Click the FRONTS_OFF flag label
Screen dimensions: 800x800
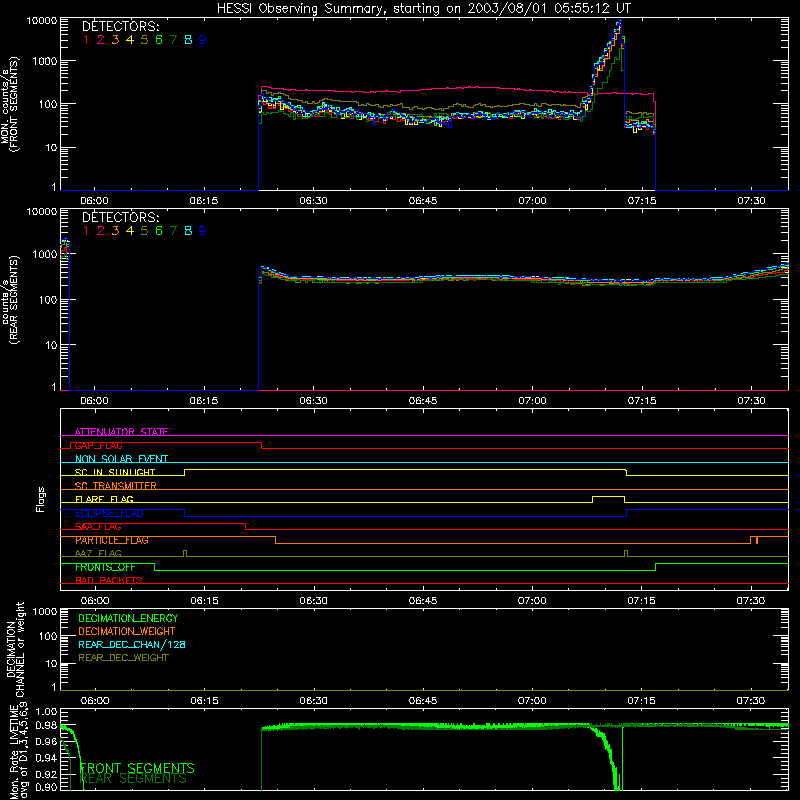(x=105, y=567)
